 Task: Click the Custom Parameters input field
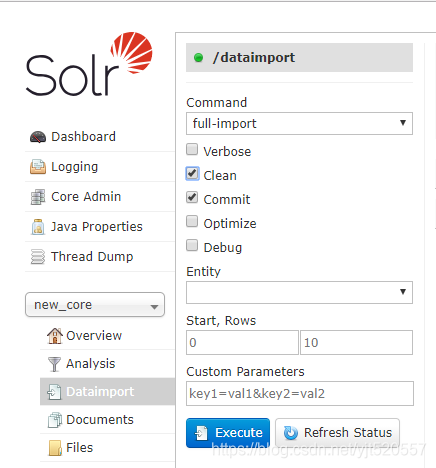click(x=300, y=394)
